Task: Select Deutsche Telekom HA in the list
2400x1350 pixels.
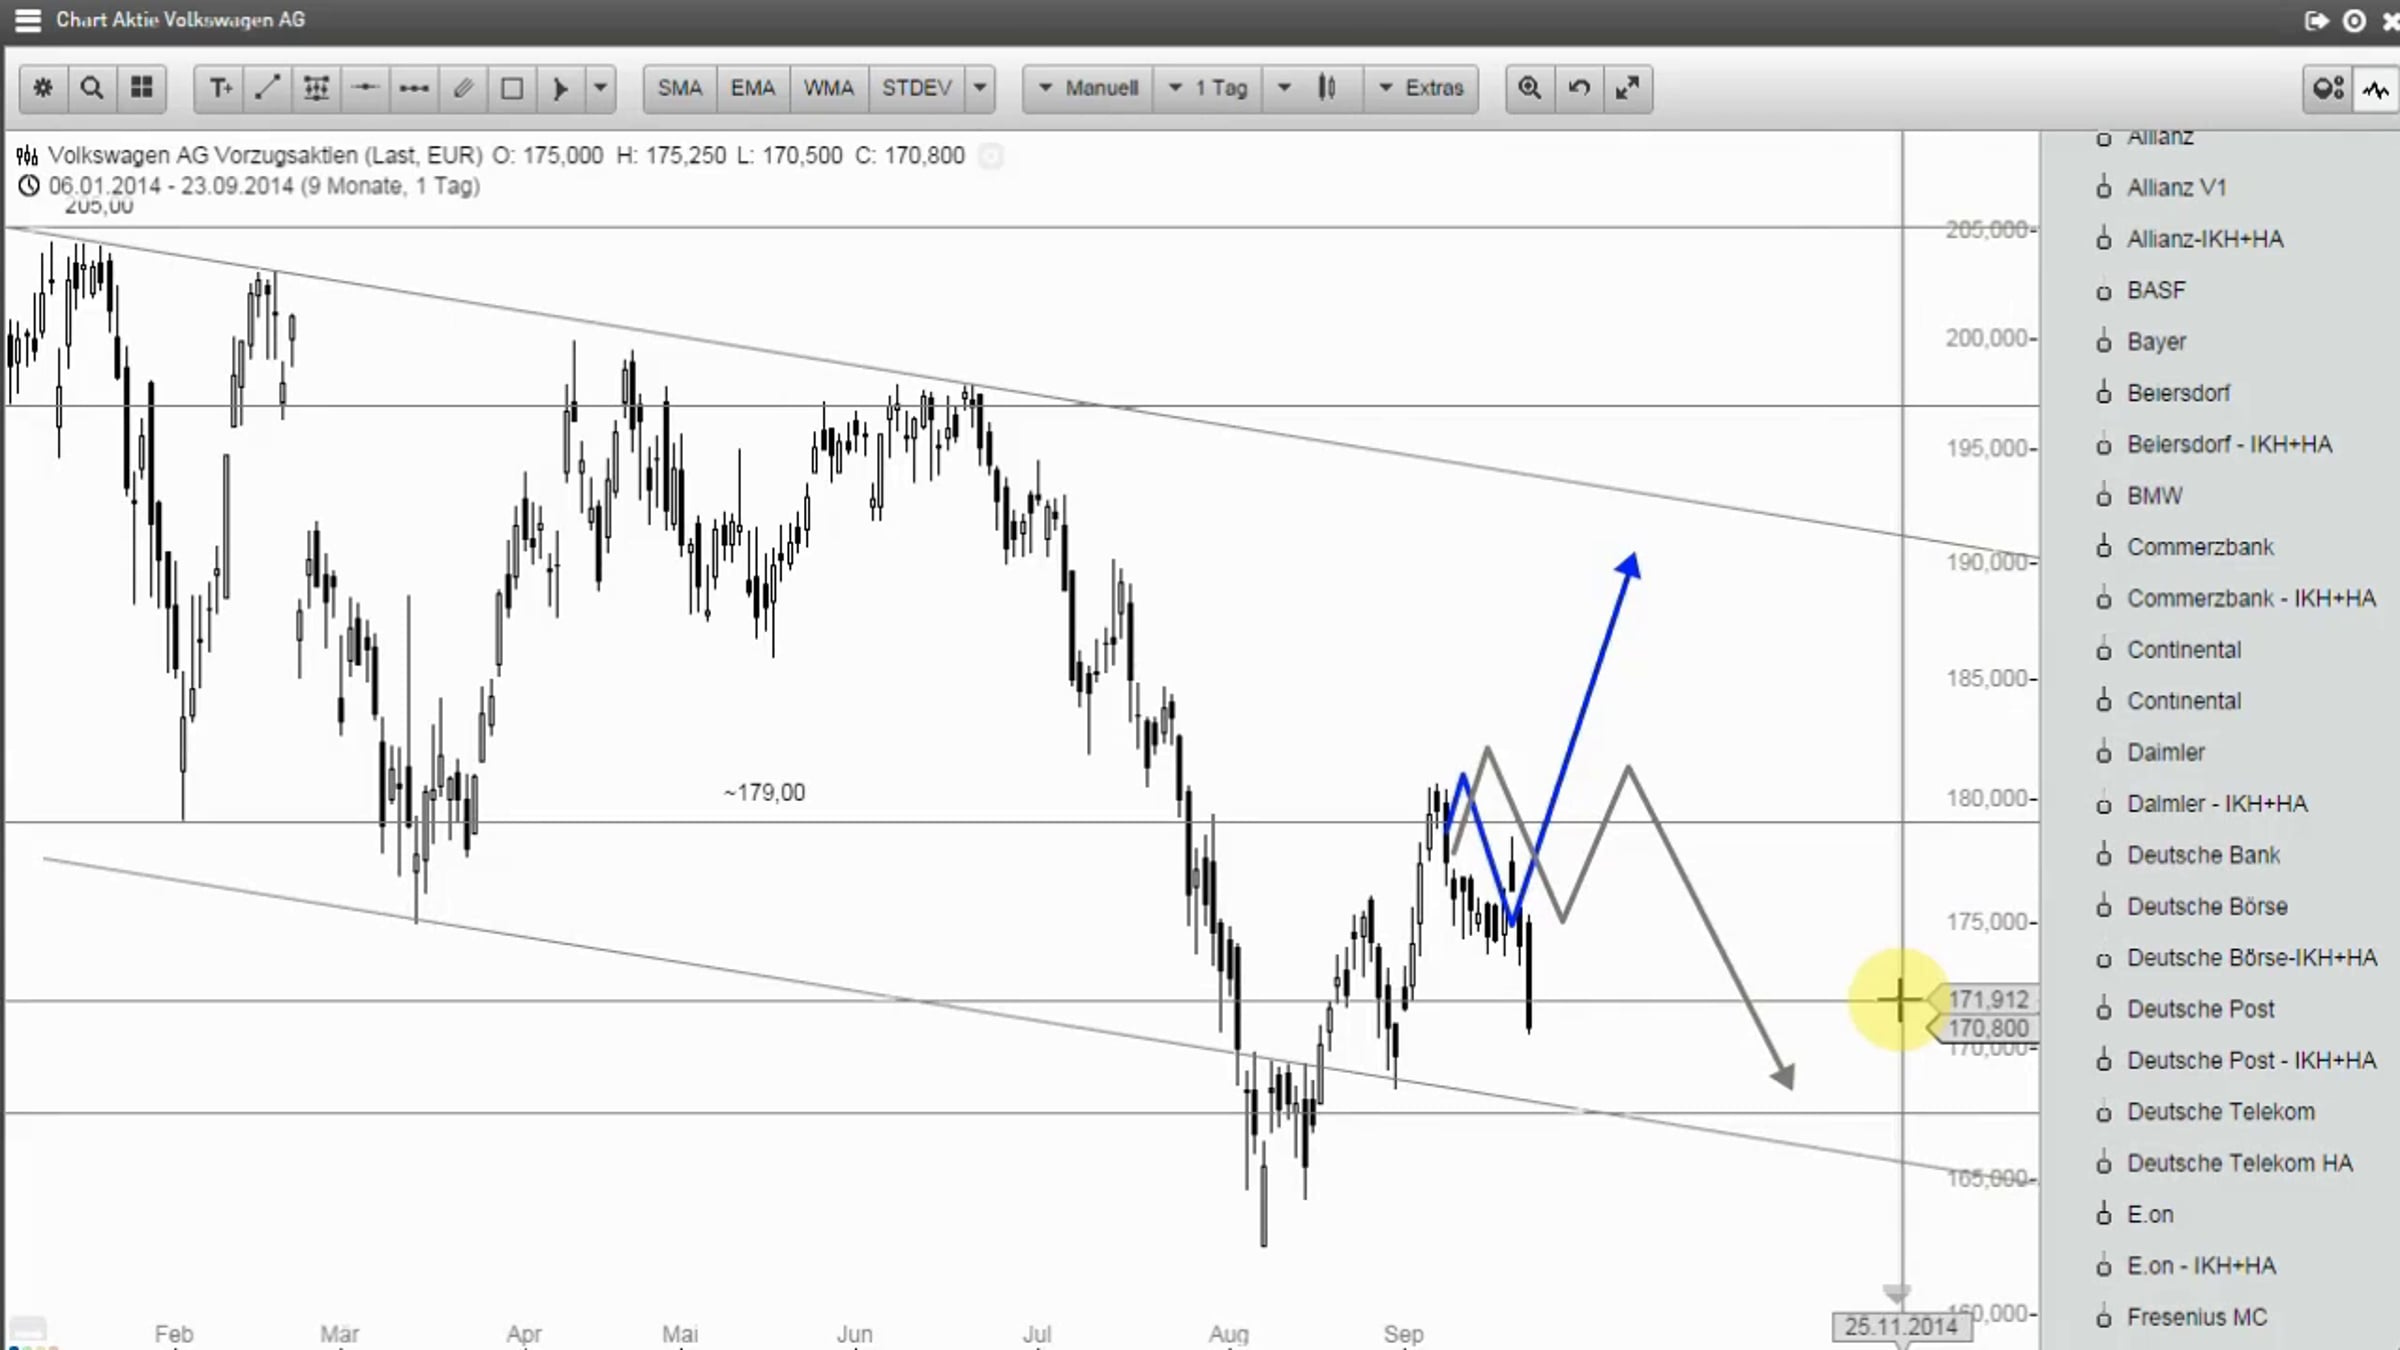Action: (x=2240, y=1163)
